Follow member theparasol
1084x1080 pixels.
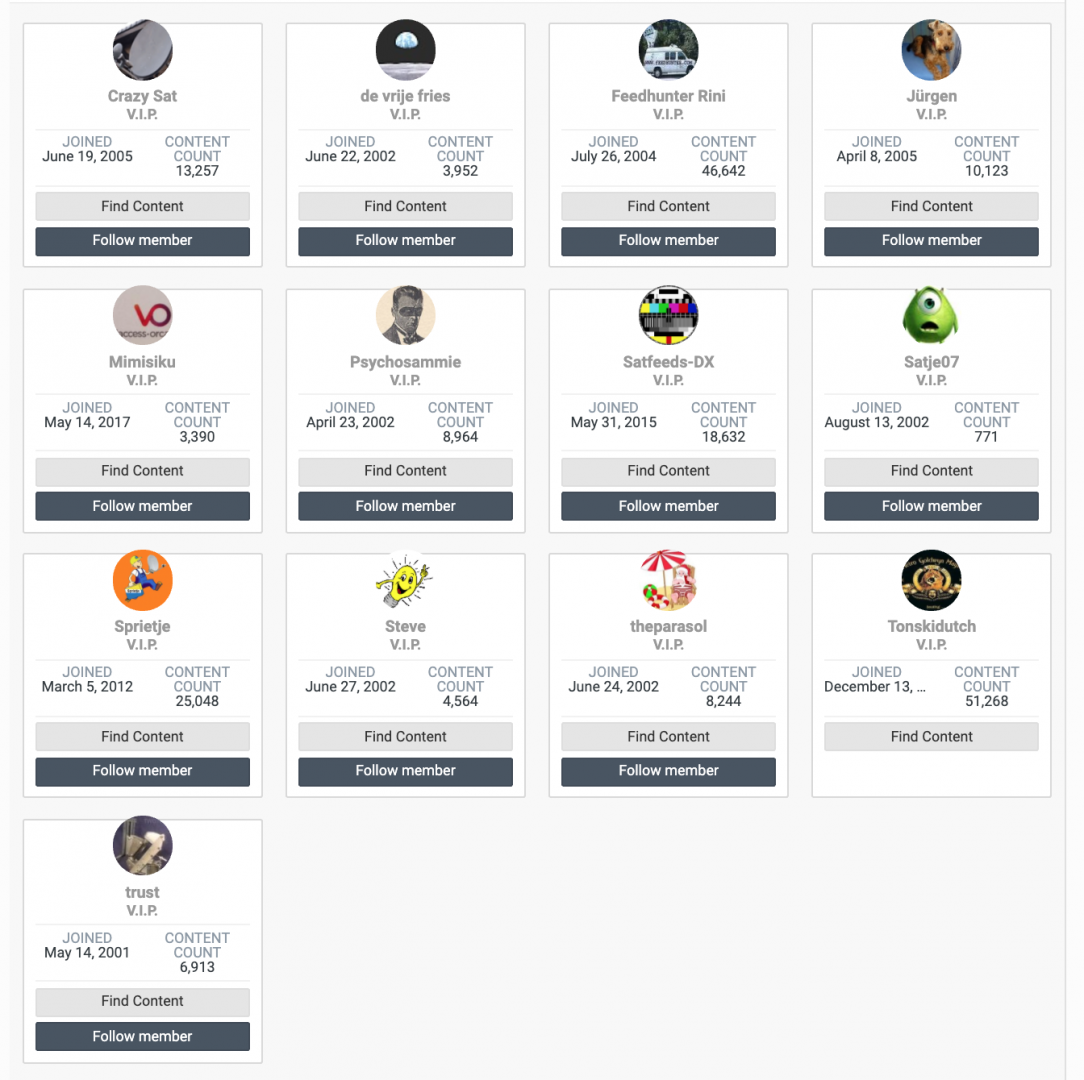click(668, 771)
